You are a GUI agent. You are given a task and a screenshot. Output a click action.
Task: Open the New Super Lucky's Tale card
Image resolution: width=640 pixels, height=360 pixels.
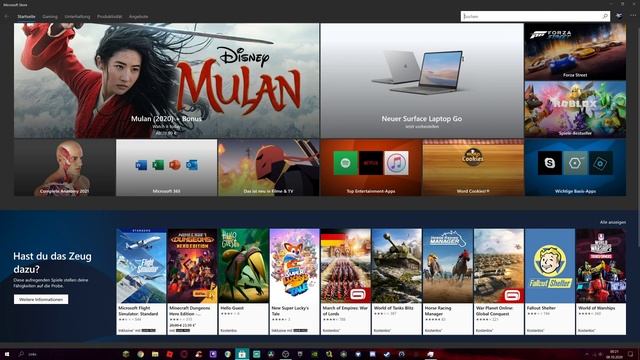294,282
